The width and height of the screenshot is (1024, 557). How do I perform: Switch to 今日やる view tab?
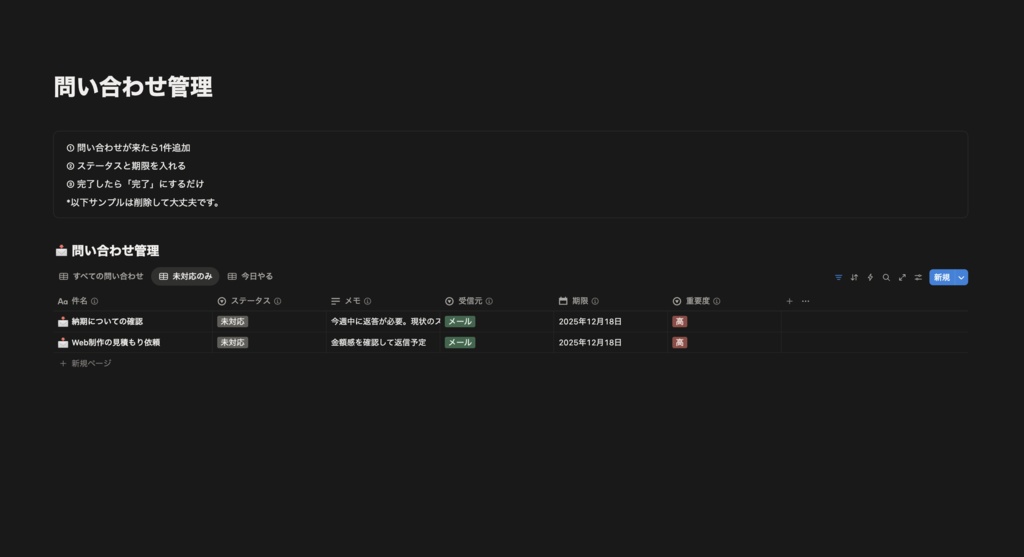250,276
